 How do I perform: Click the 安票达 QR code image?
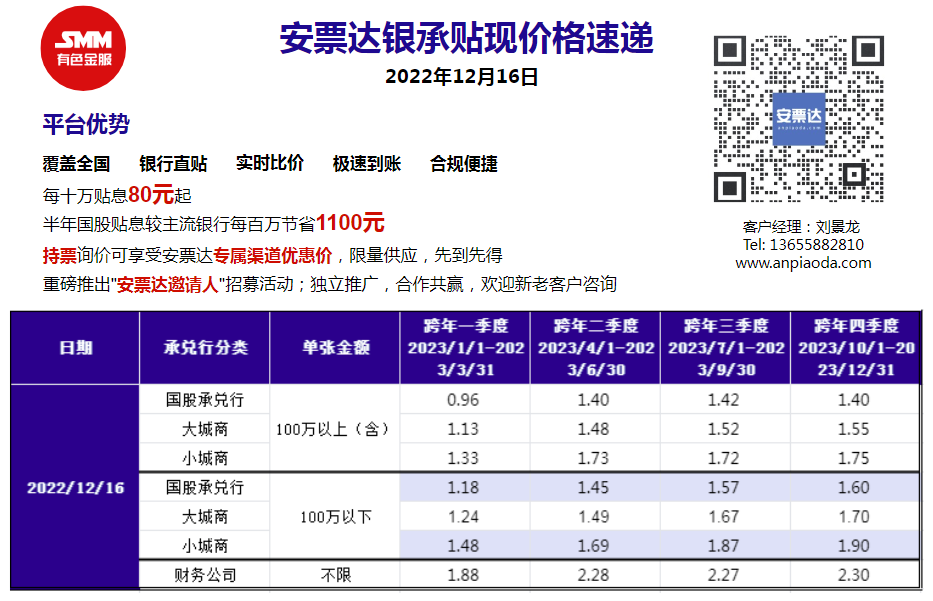click(799, 119)
